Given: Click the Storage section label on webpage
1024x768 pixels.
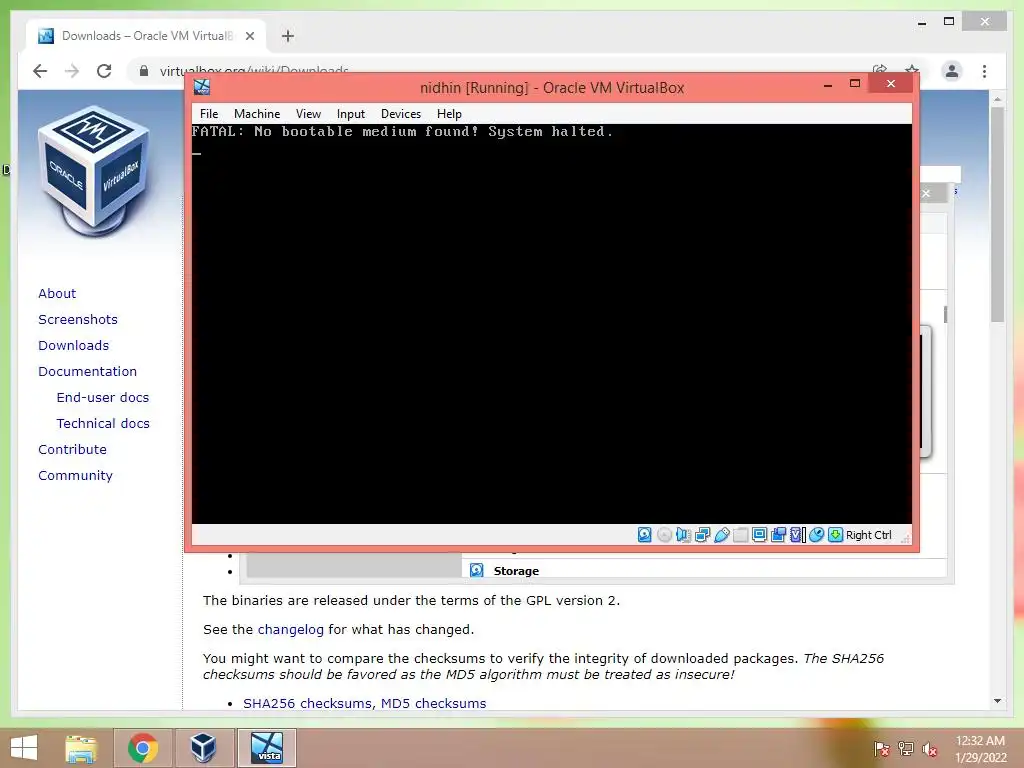Looking at the screenshot, I should (x=516, y=571).
